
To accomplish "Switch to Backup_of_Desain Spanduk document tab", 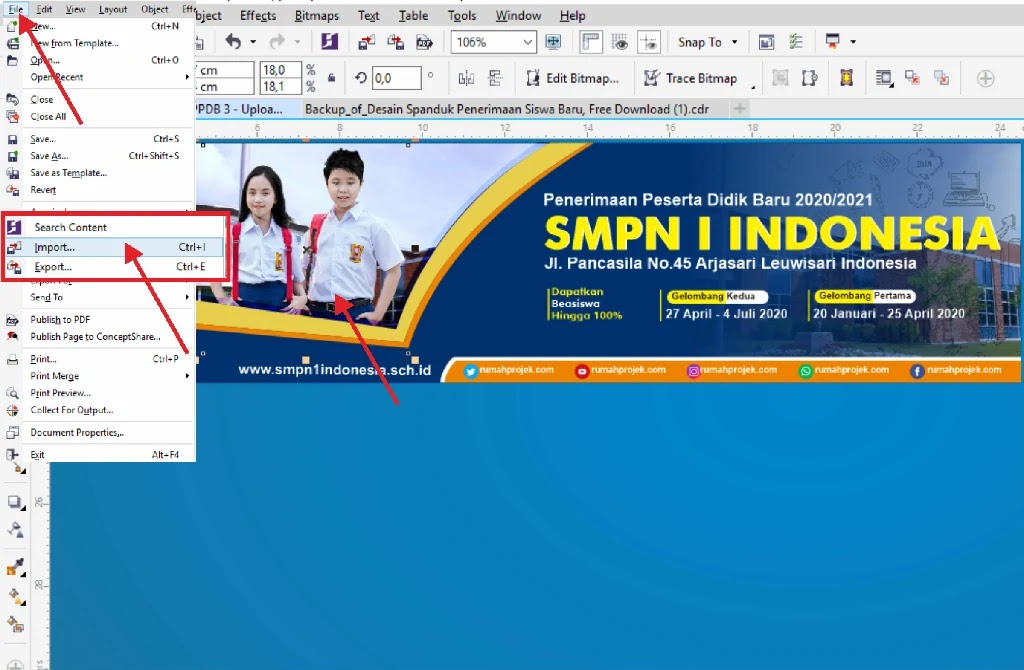I will 507,109.
